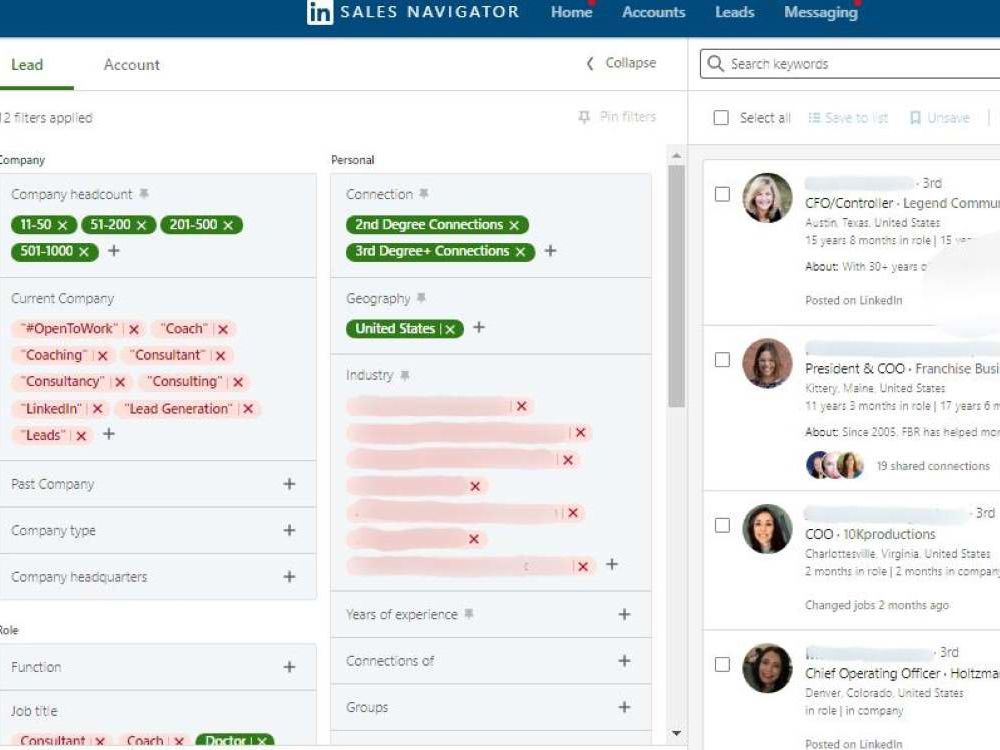Remove the "#OpenToWork" company exclusion
The width and height of the screenshot is (1000, 750).
[134, 329]
